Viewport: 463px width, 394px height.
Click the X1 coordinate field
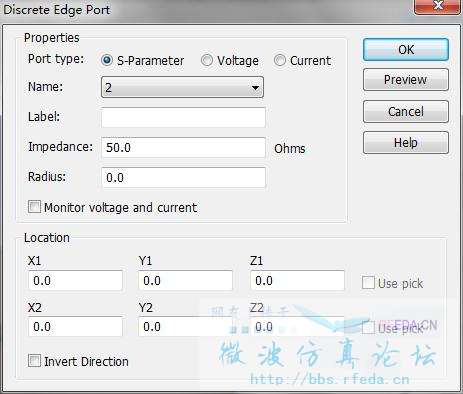click(75, 281)
